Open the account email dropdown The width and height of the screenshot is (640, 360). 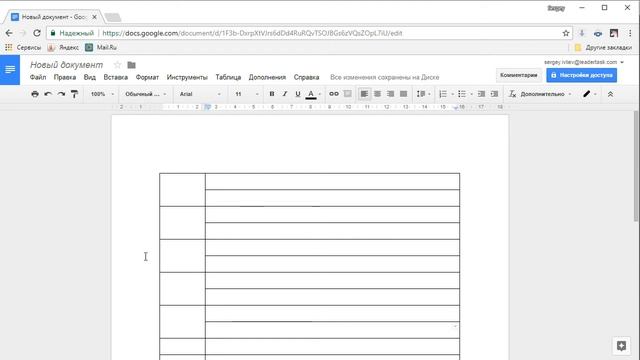[584, 62]
